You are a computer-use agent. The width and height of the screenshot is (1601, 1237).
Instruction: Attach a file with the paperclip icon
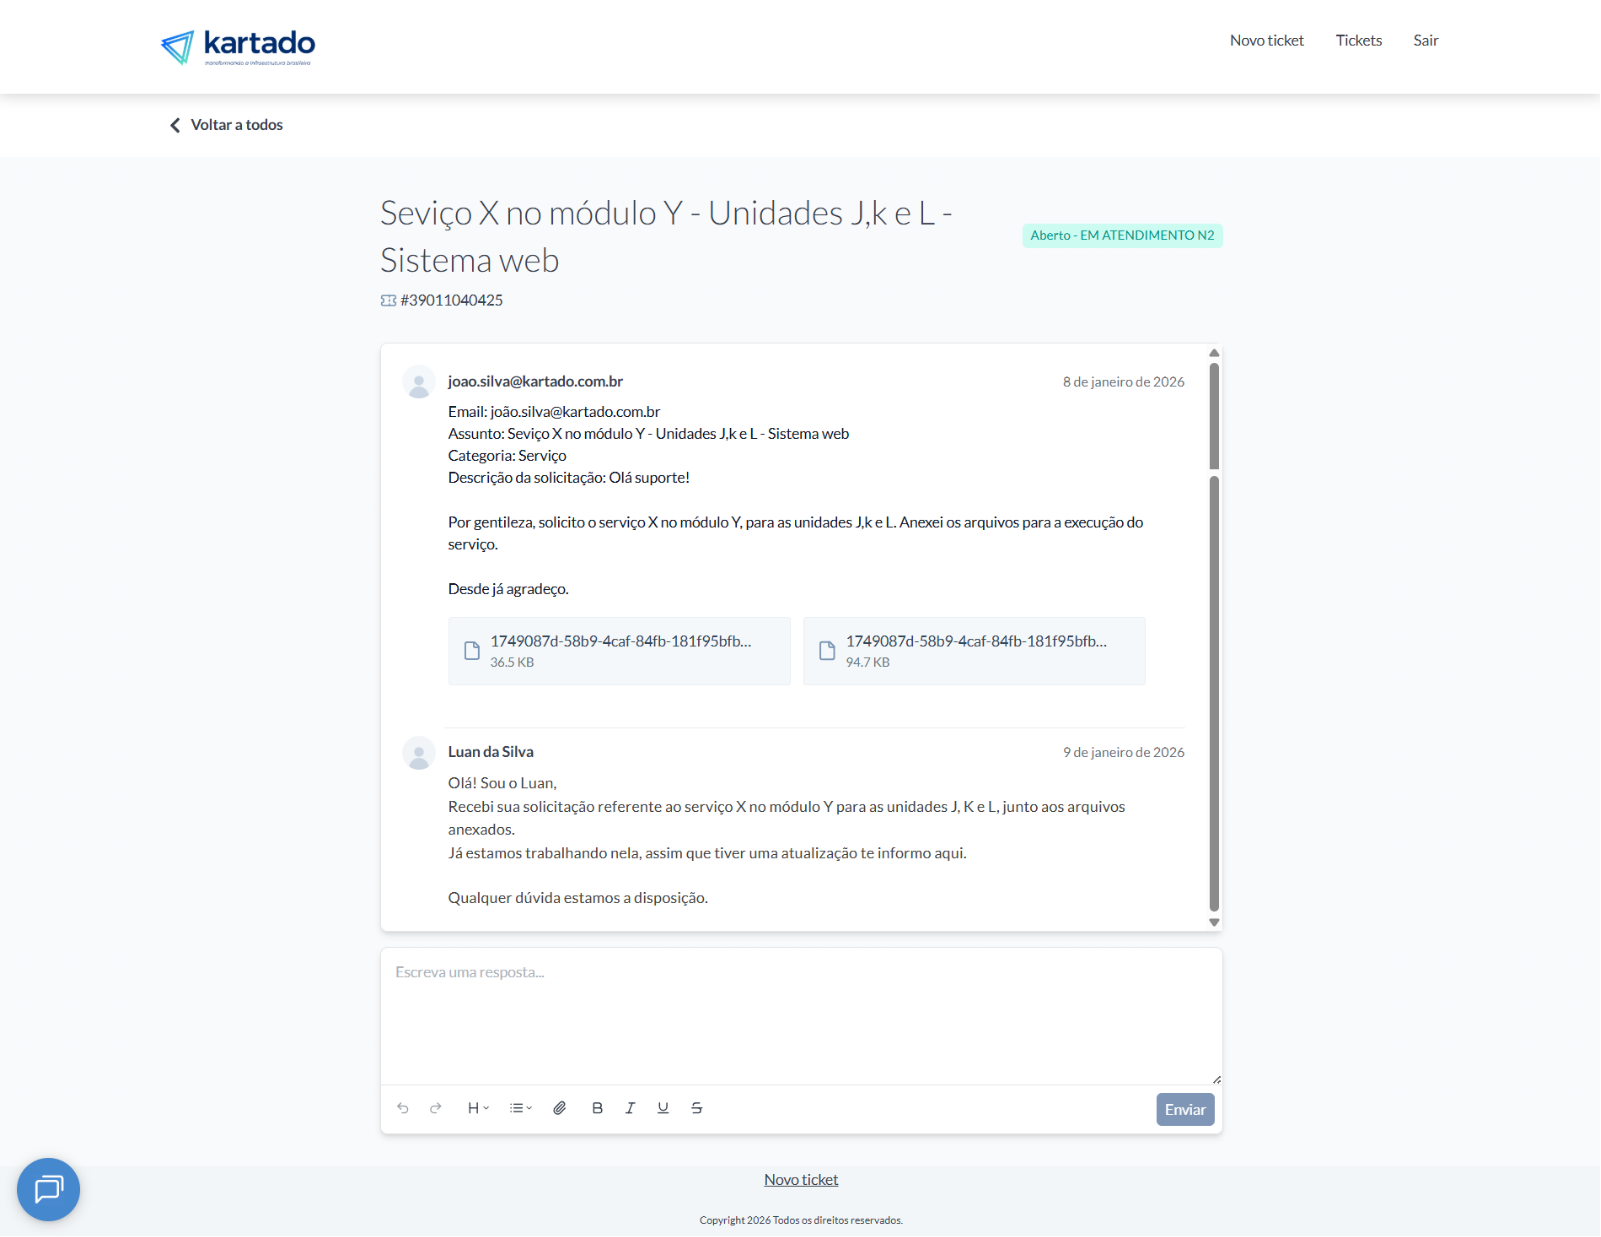(560, 1108)
